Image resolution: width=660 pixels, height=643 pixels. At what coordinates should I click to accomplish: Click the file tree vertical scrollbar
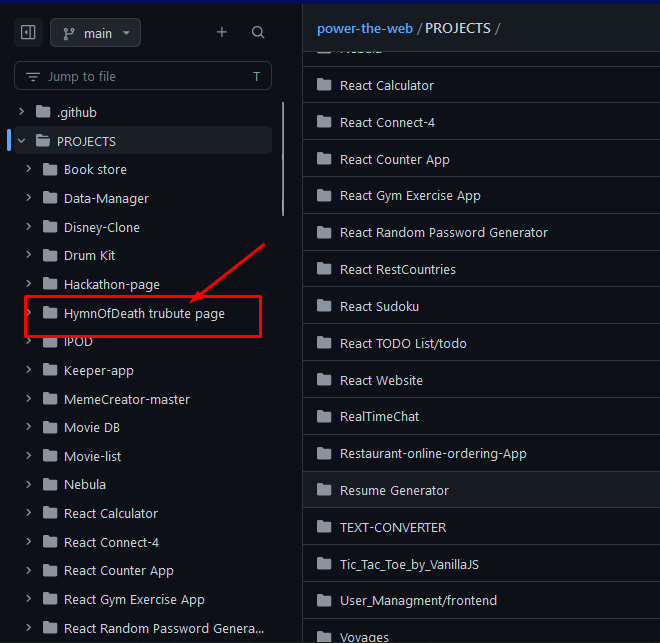[283, 159]
